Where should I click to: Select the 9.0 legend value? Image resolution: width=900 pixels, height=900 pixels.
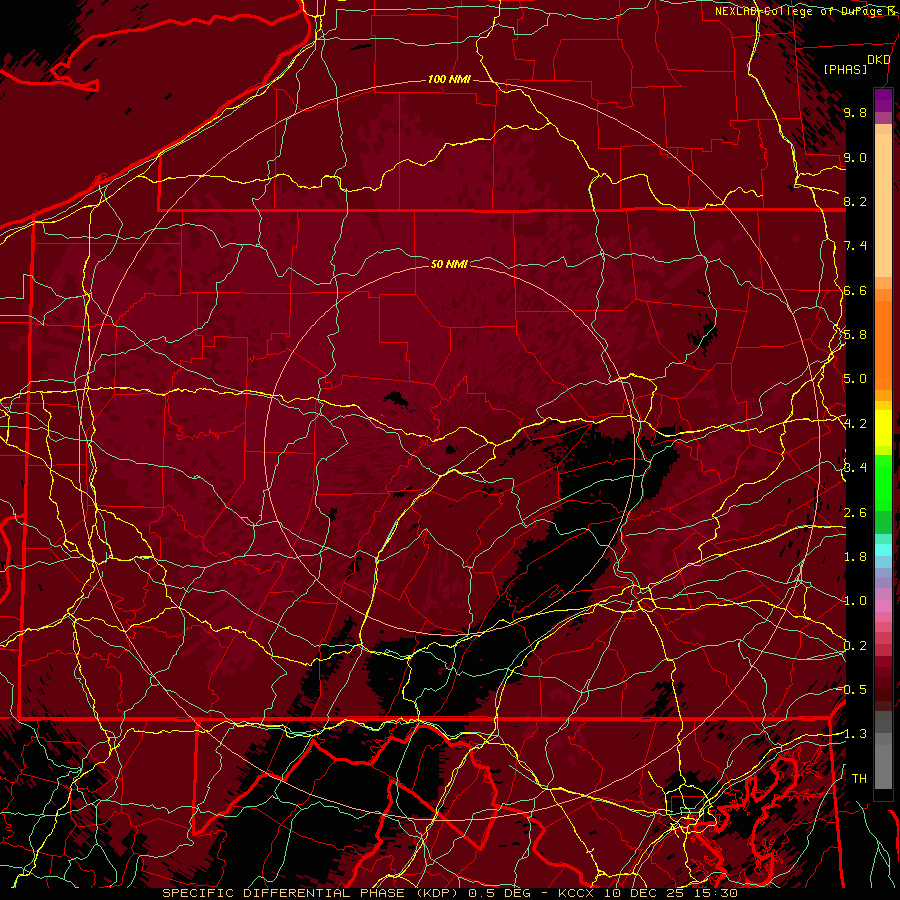pos(855,157)
